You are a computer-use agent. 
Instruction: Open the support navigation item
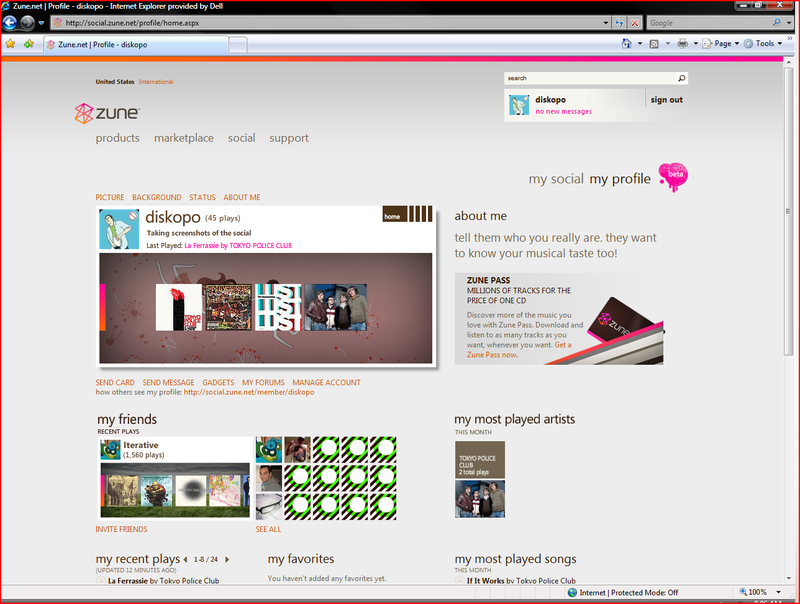tap(289, 138)
